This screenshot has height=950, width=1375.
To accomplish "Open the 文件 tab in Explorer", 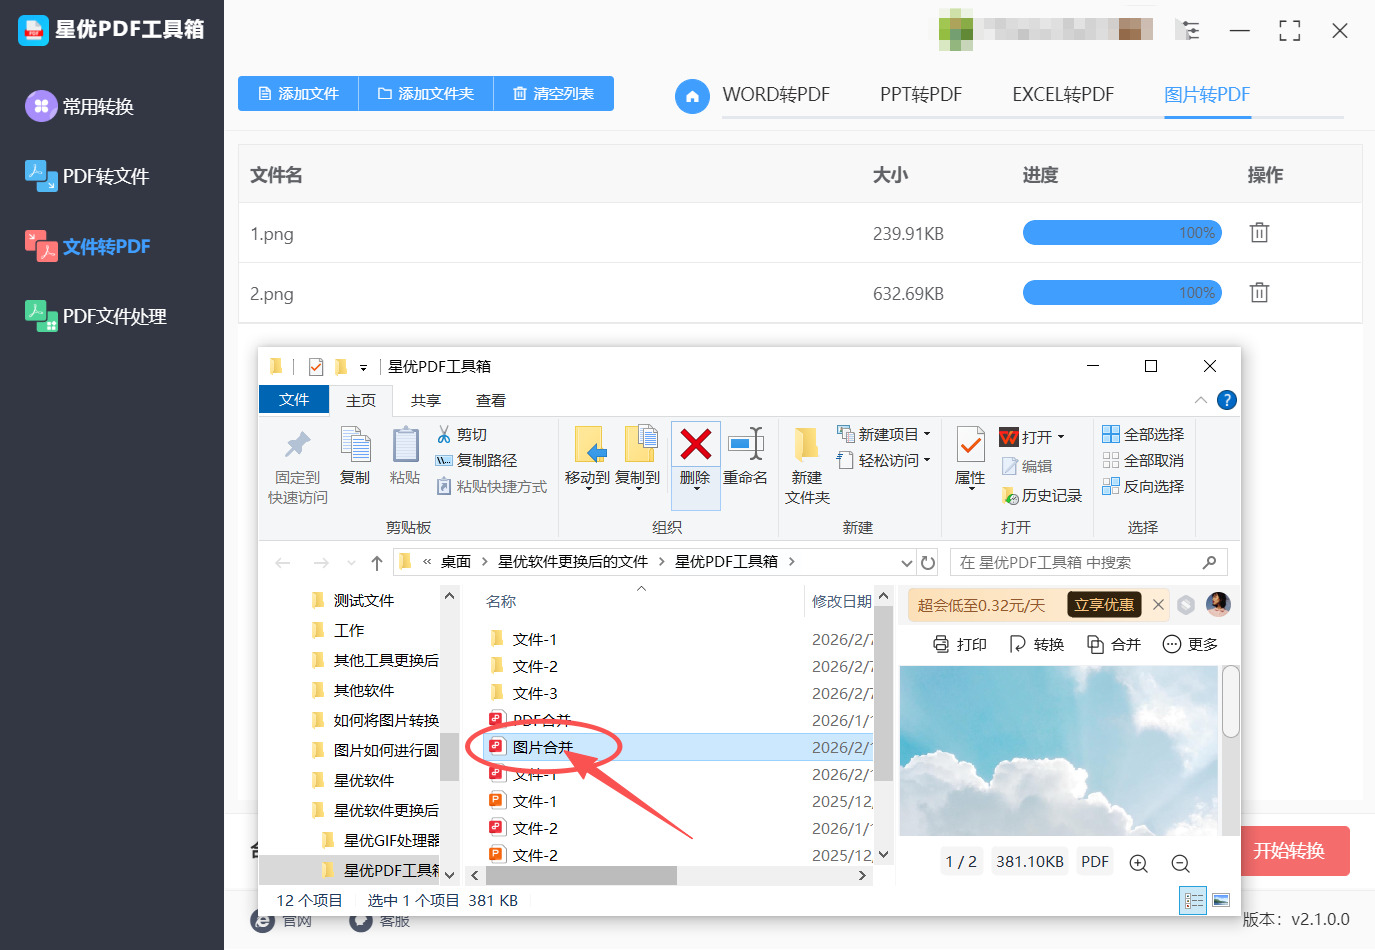I will [294, 400].
